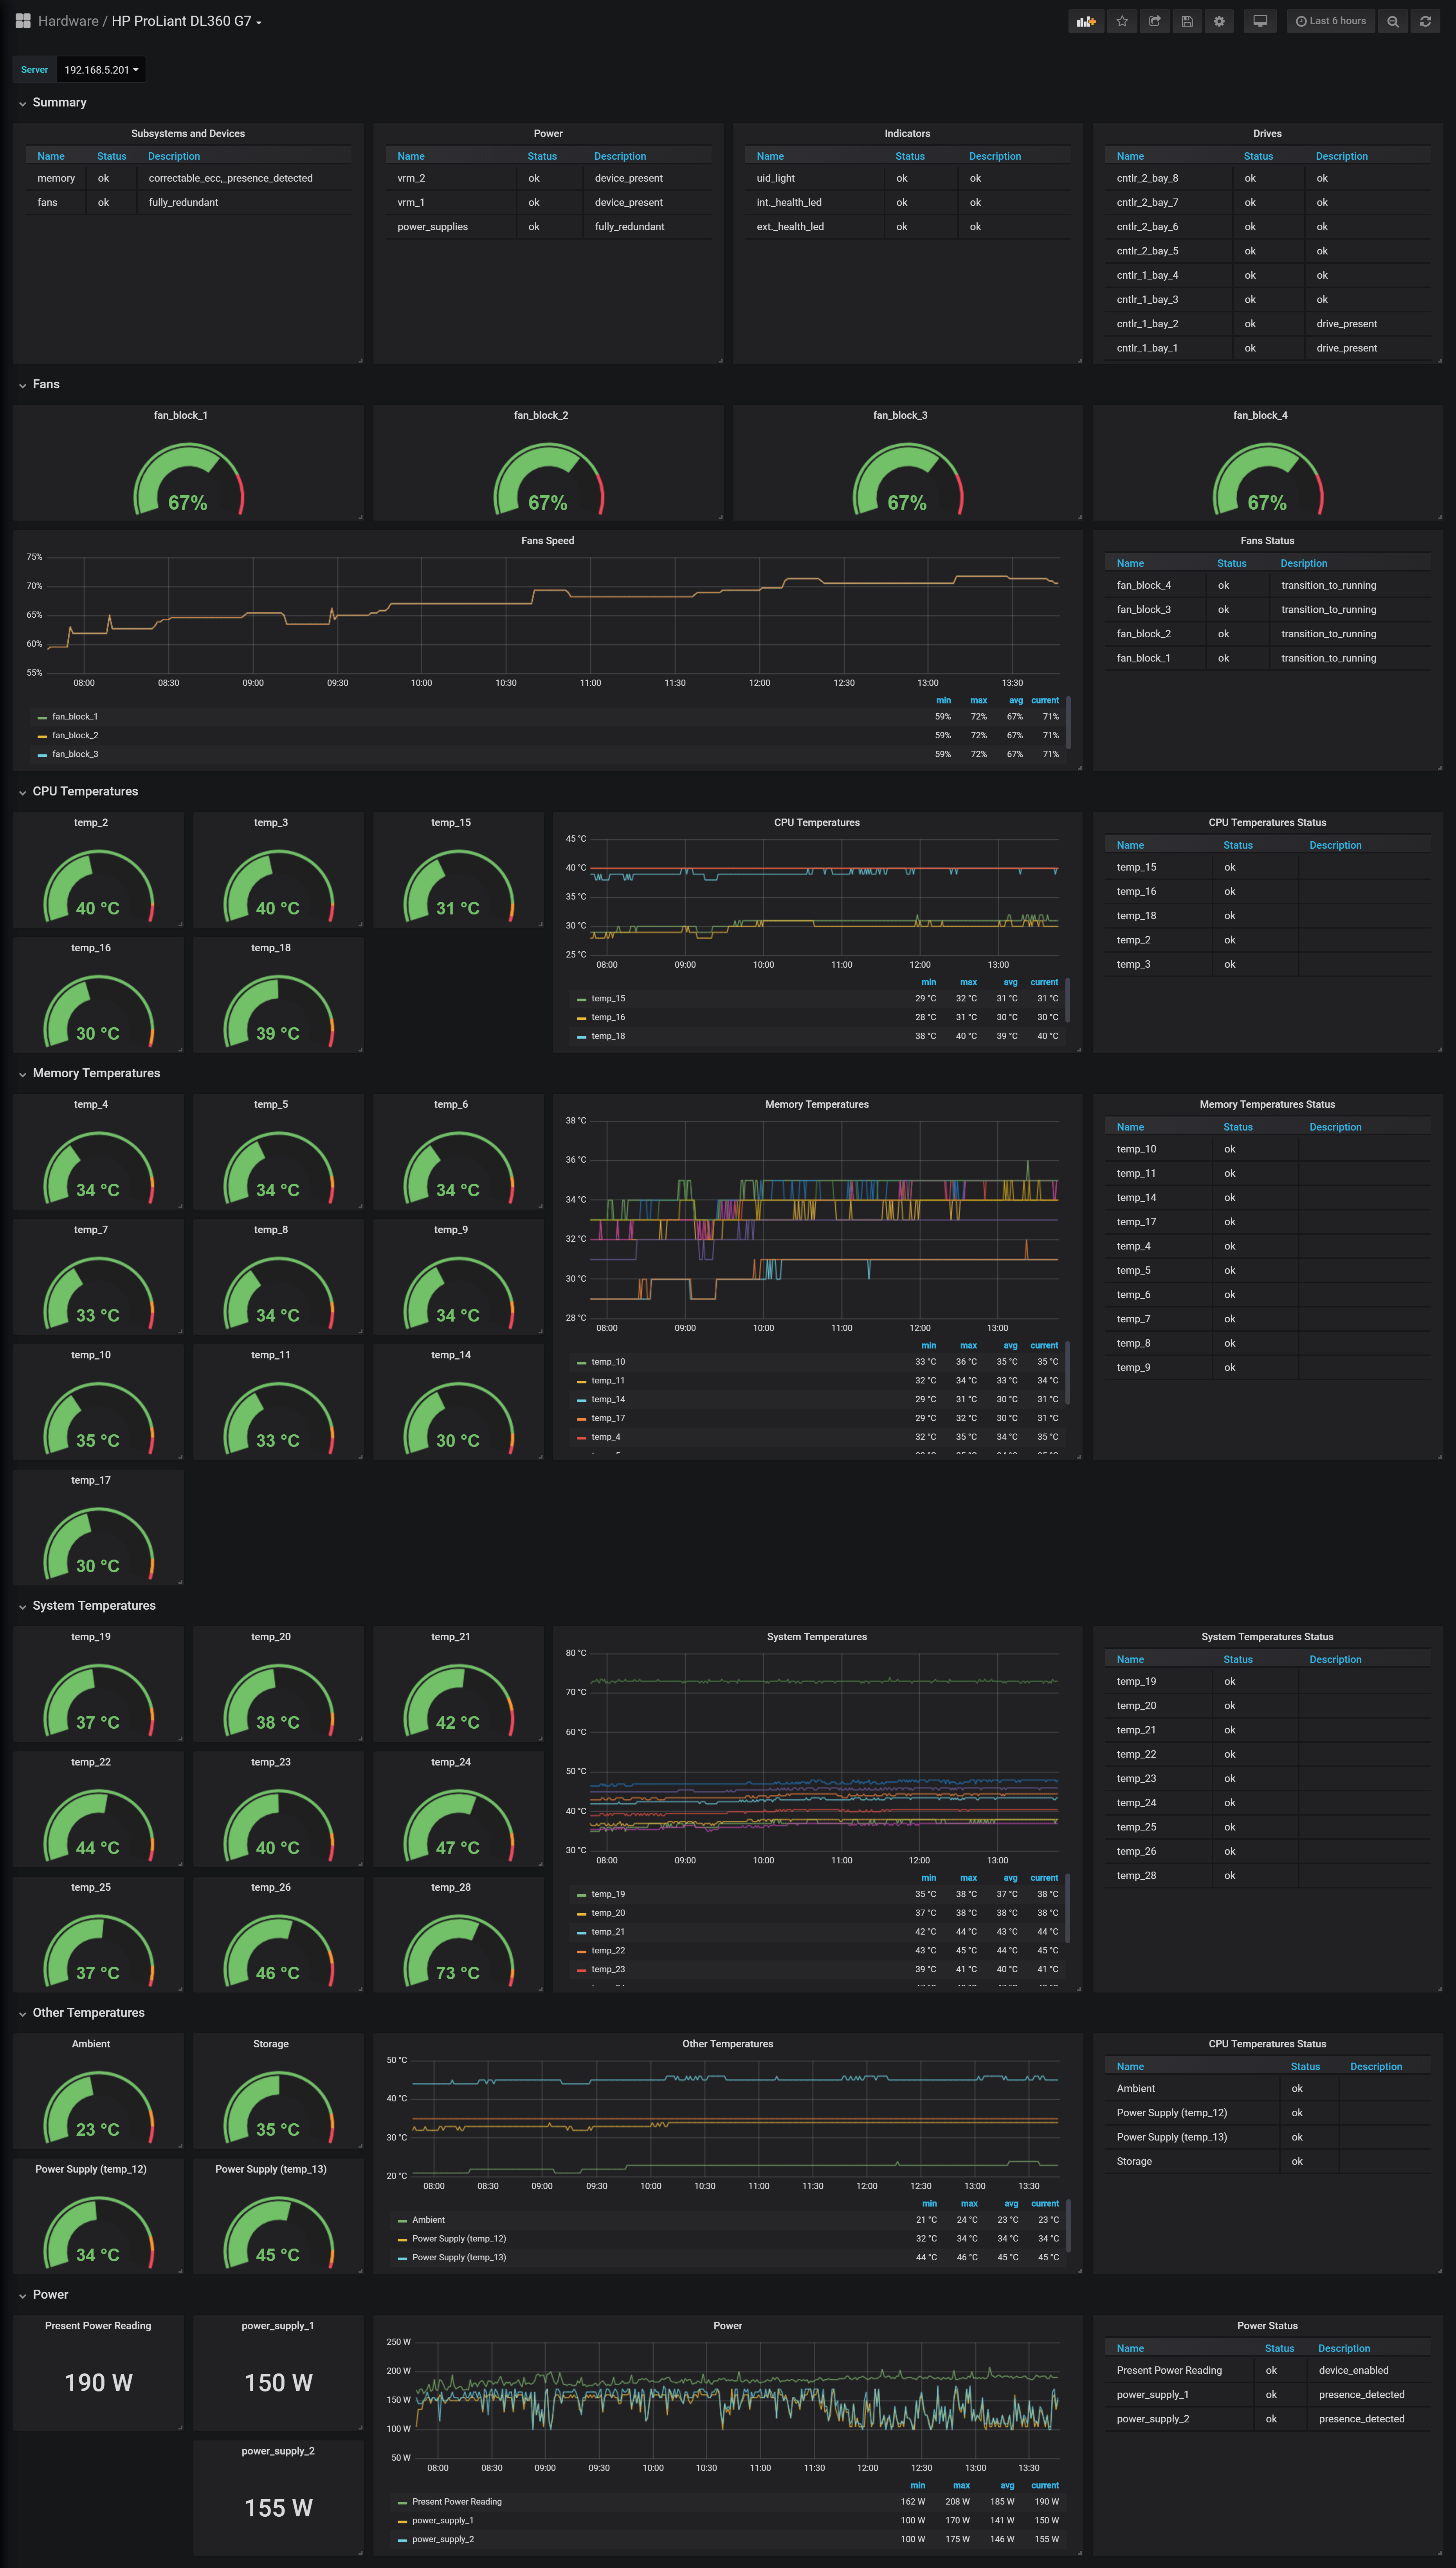Click the Storage row in Other Temperatures status table

(1267, 2162)
